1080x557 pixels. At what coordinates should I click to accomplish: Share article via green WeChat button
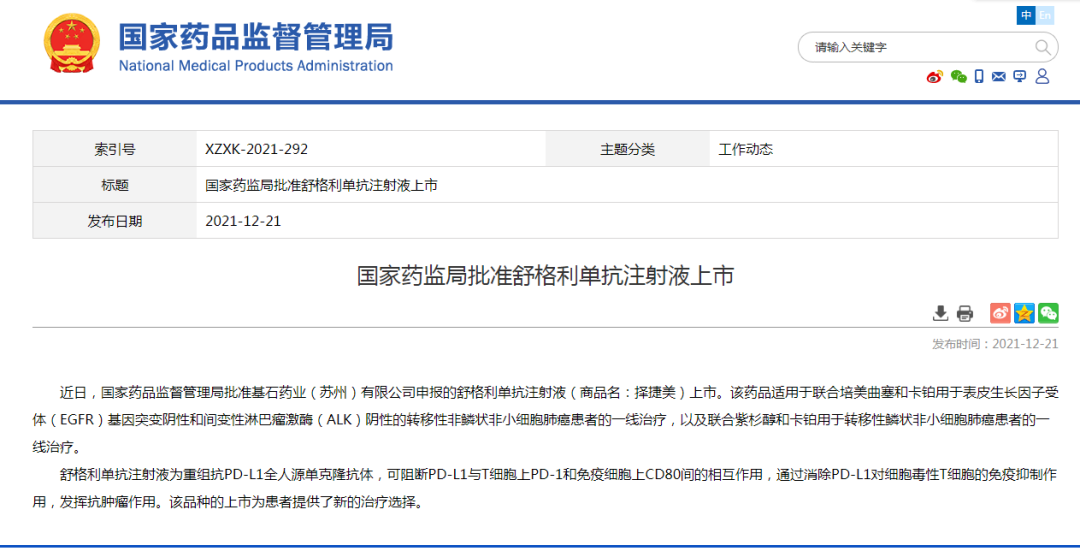[1047, 313]
